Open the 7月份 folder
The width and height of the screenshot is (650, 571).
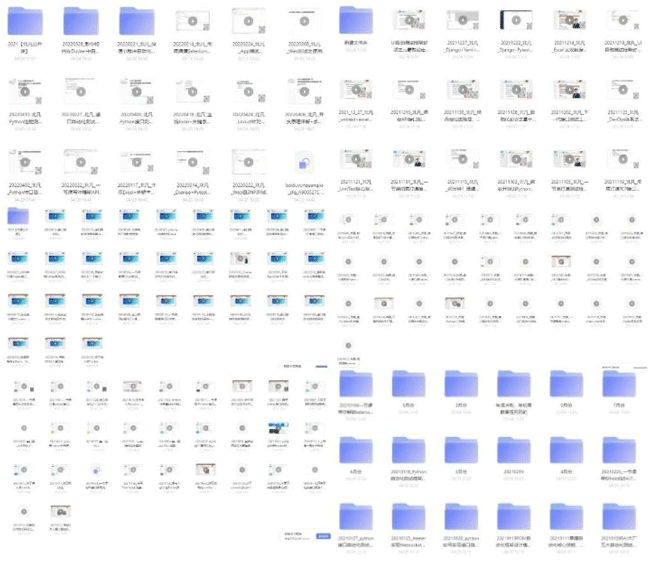tap(619, 384)
